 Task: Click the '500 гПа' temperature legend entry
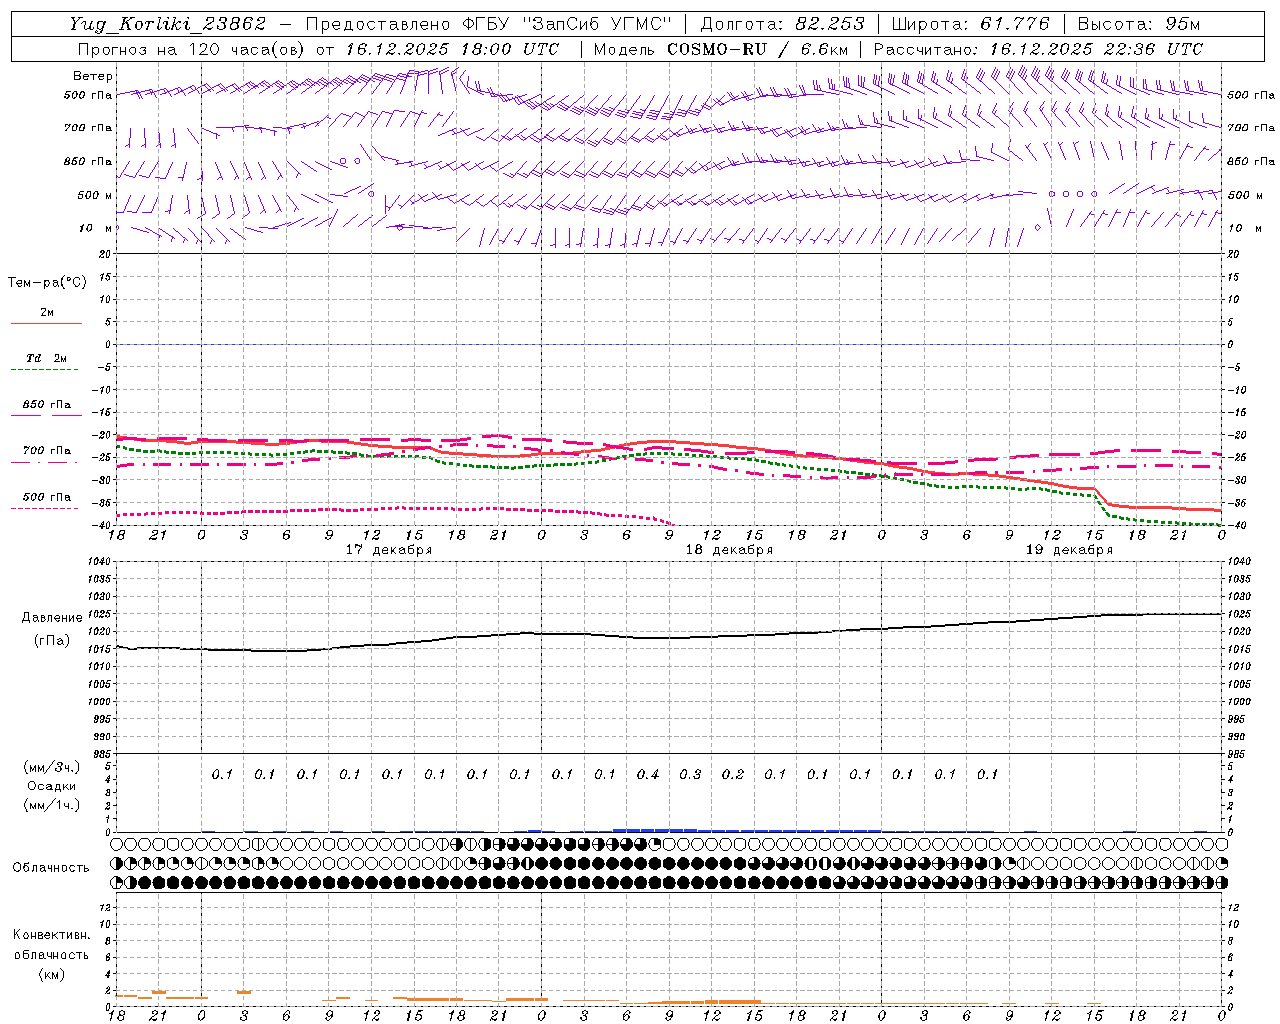[47, 497]
